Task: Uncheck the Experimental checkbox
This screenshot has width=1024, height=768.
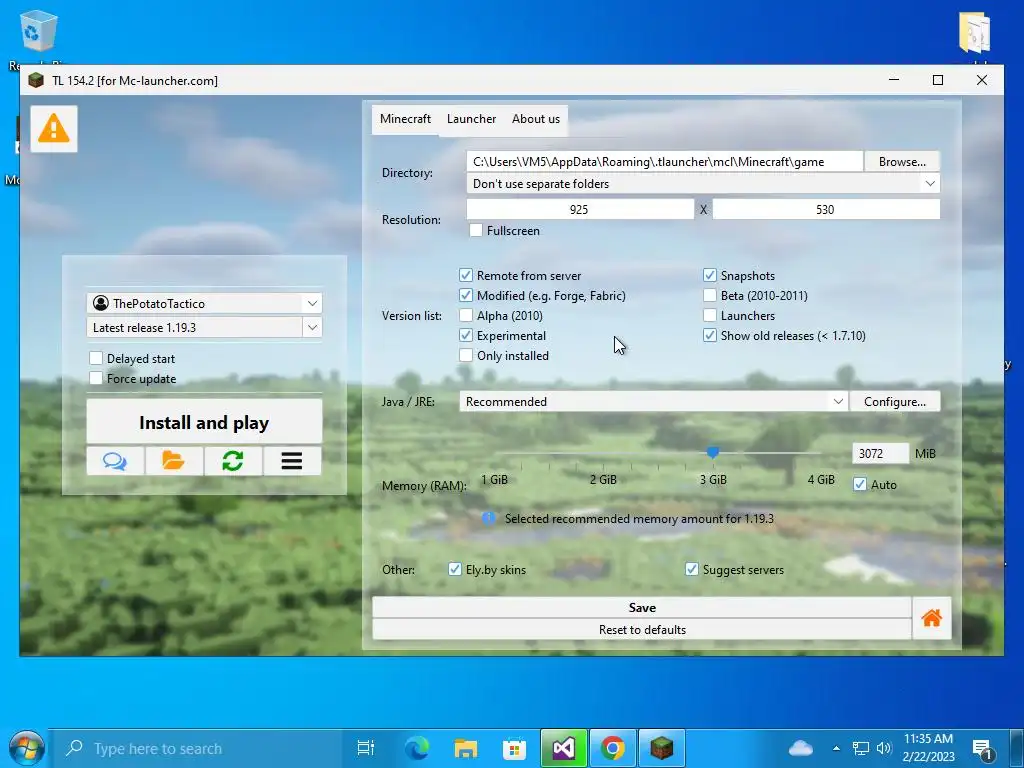Action: click(466, 335)
